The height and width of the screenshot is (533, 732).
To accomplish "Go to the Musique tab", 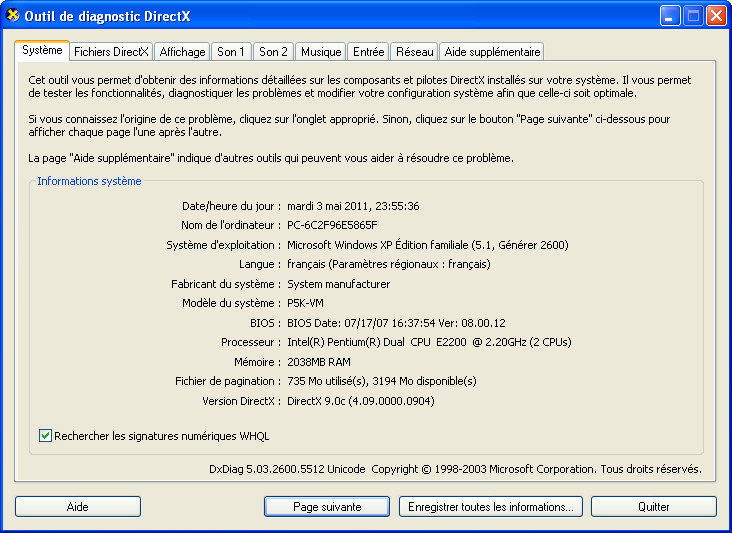I will 321,52.
